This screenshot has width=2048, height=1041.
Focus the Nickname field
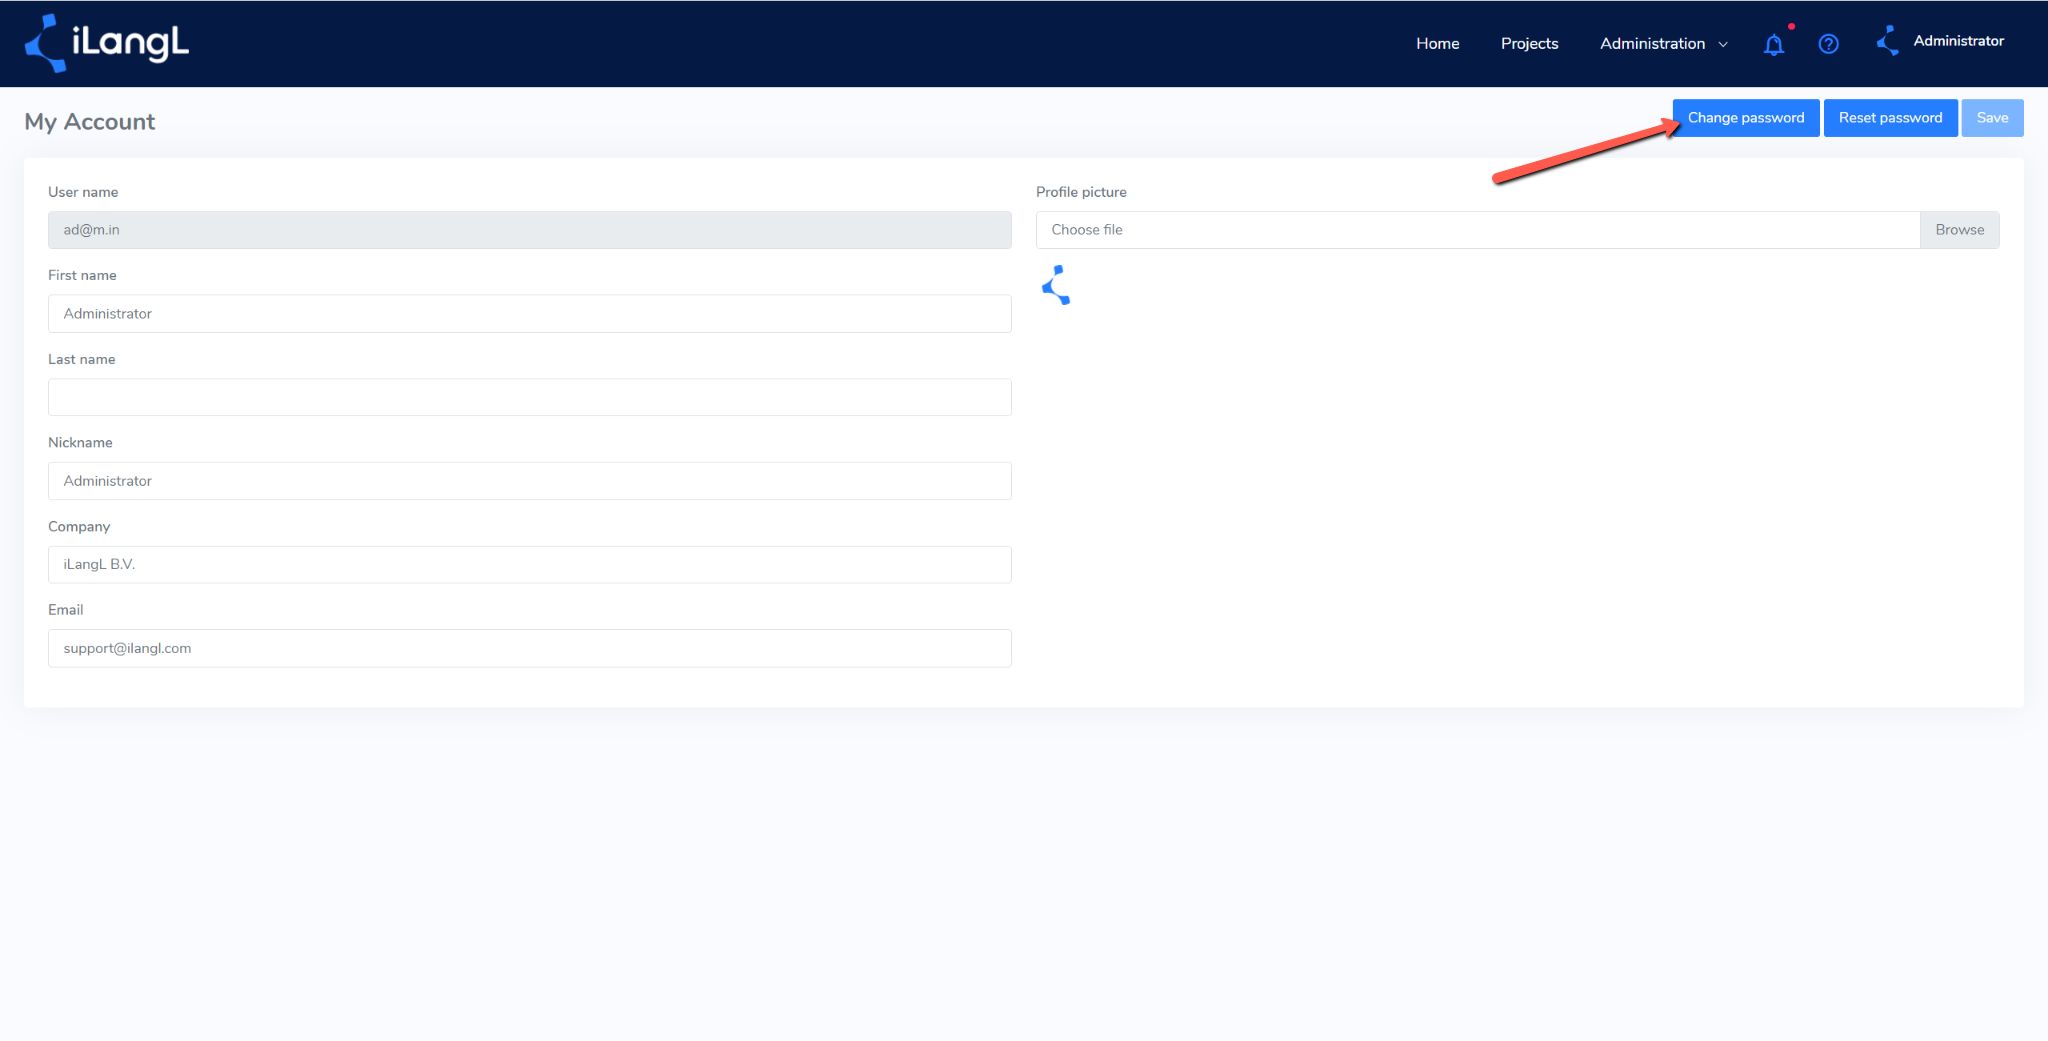(x=530, y=481)
